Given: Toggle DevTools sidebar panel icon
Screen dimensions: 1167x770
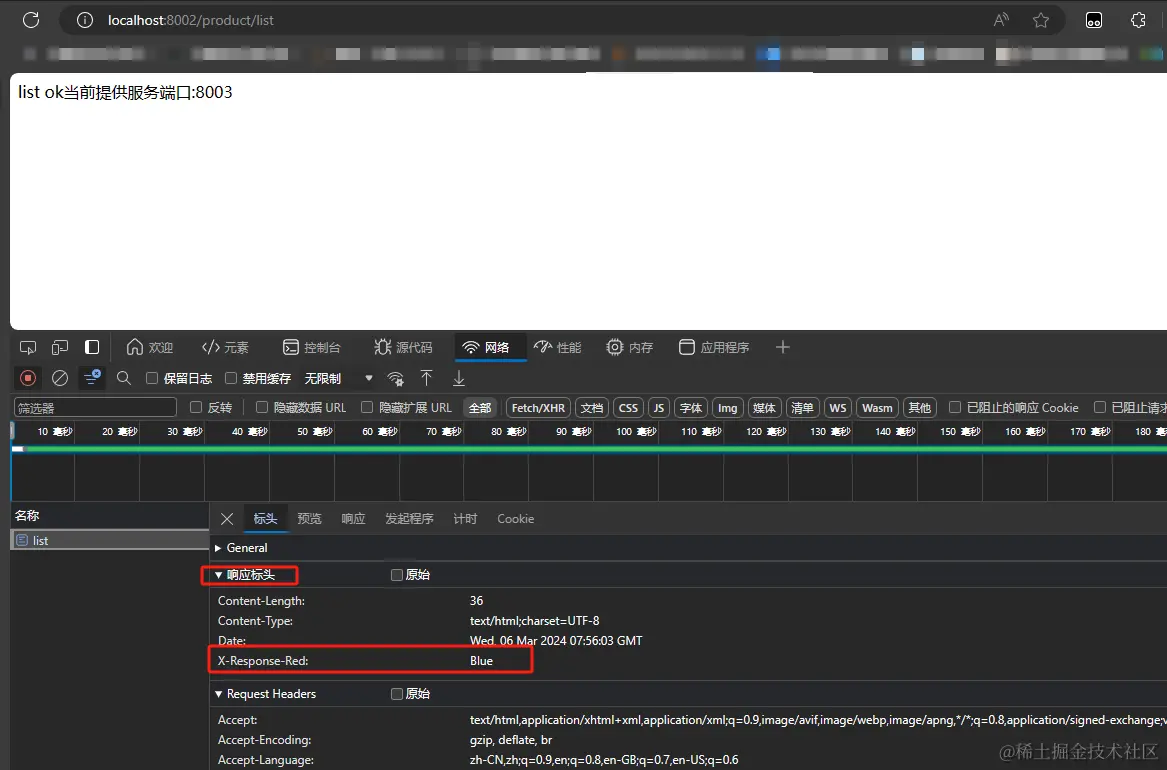Looking at the screenshot, I should tap(92, 347).
